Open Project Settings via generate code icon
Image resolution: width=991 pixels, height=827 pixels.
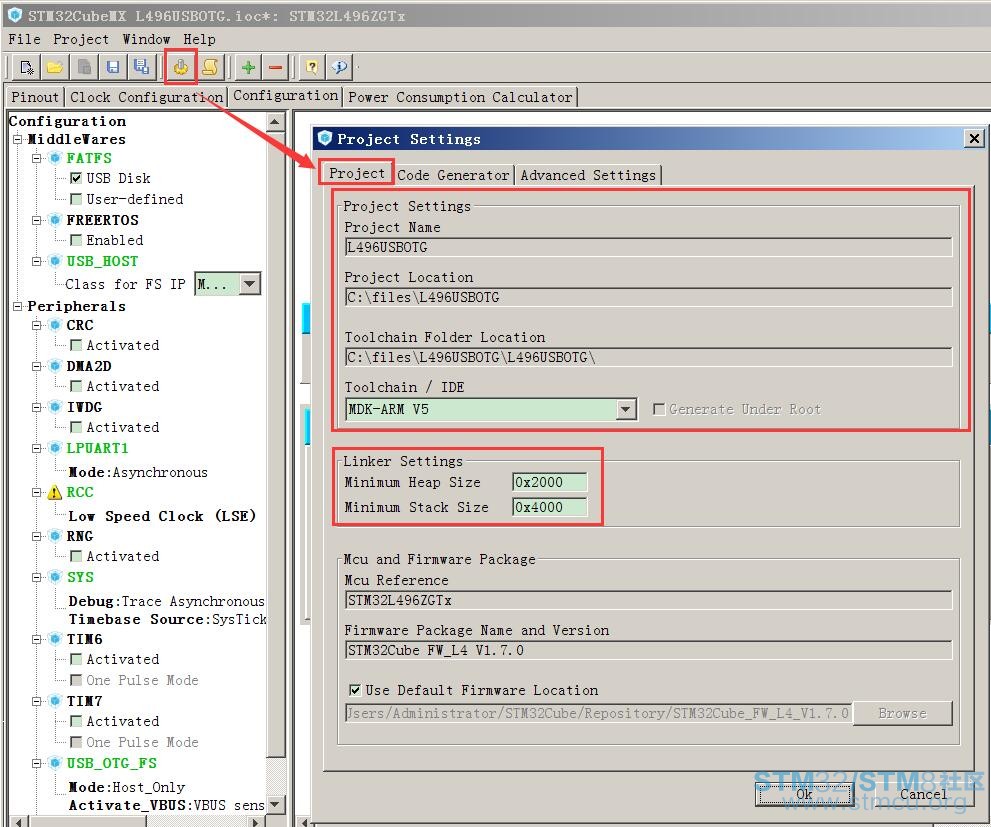tap(181, 67)
